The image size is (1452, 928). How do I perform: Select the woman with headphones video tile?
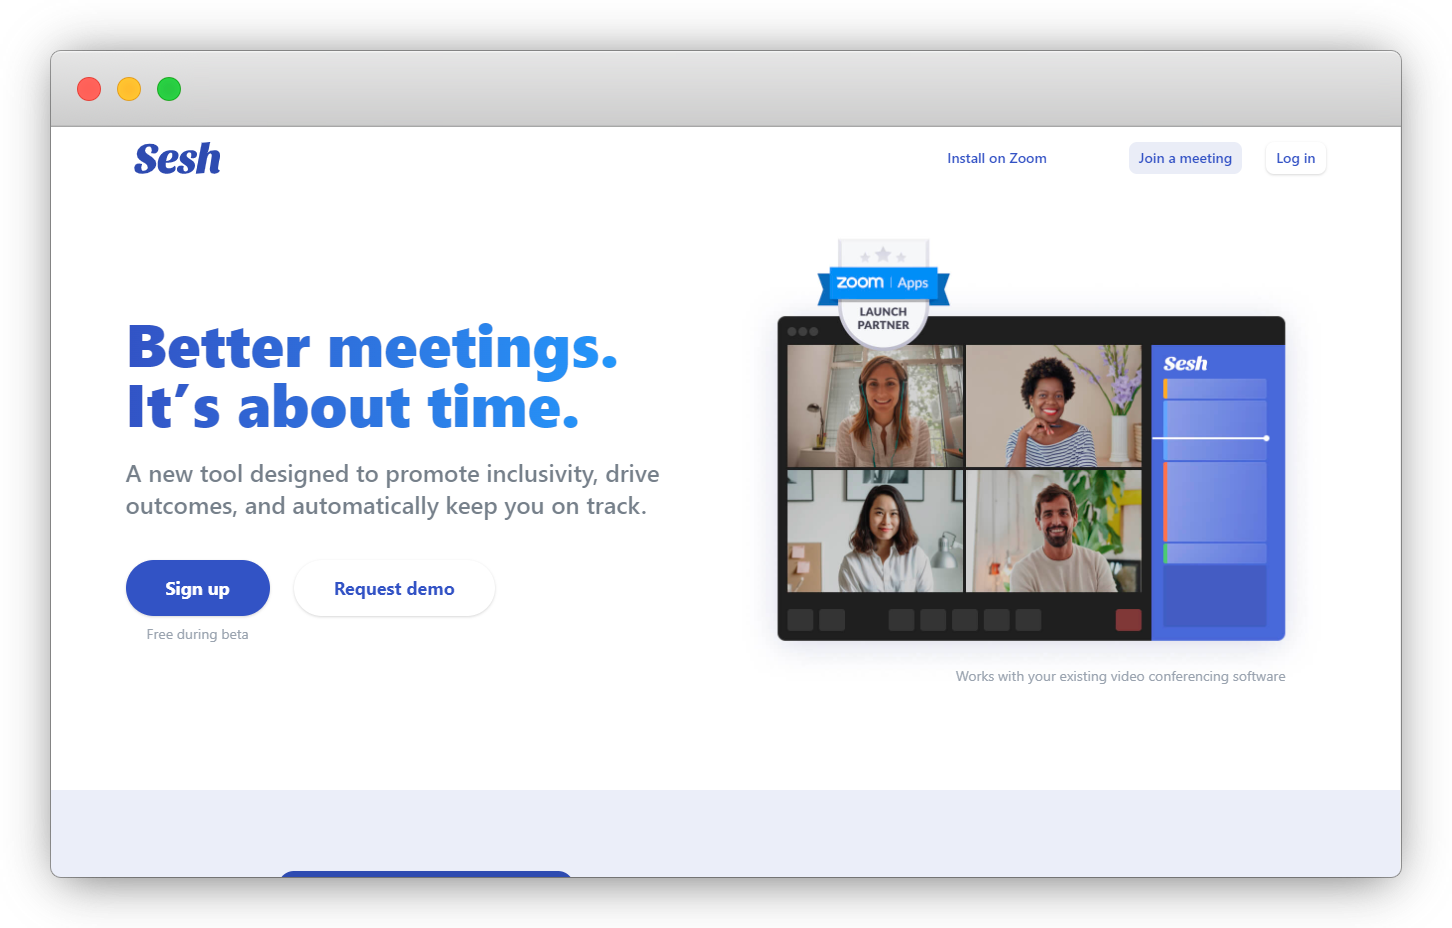[x=875, y=406]
